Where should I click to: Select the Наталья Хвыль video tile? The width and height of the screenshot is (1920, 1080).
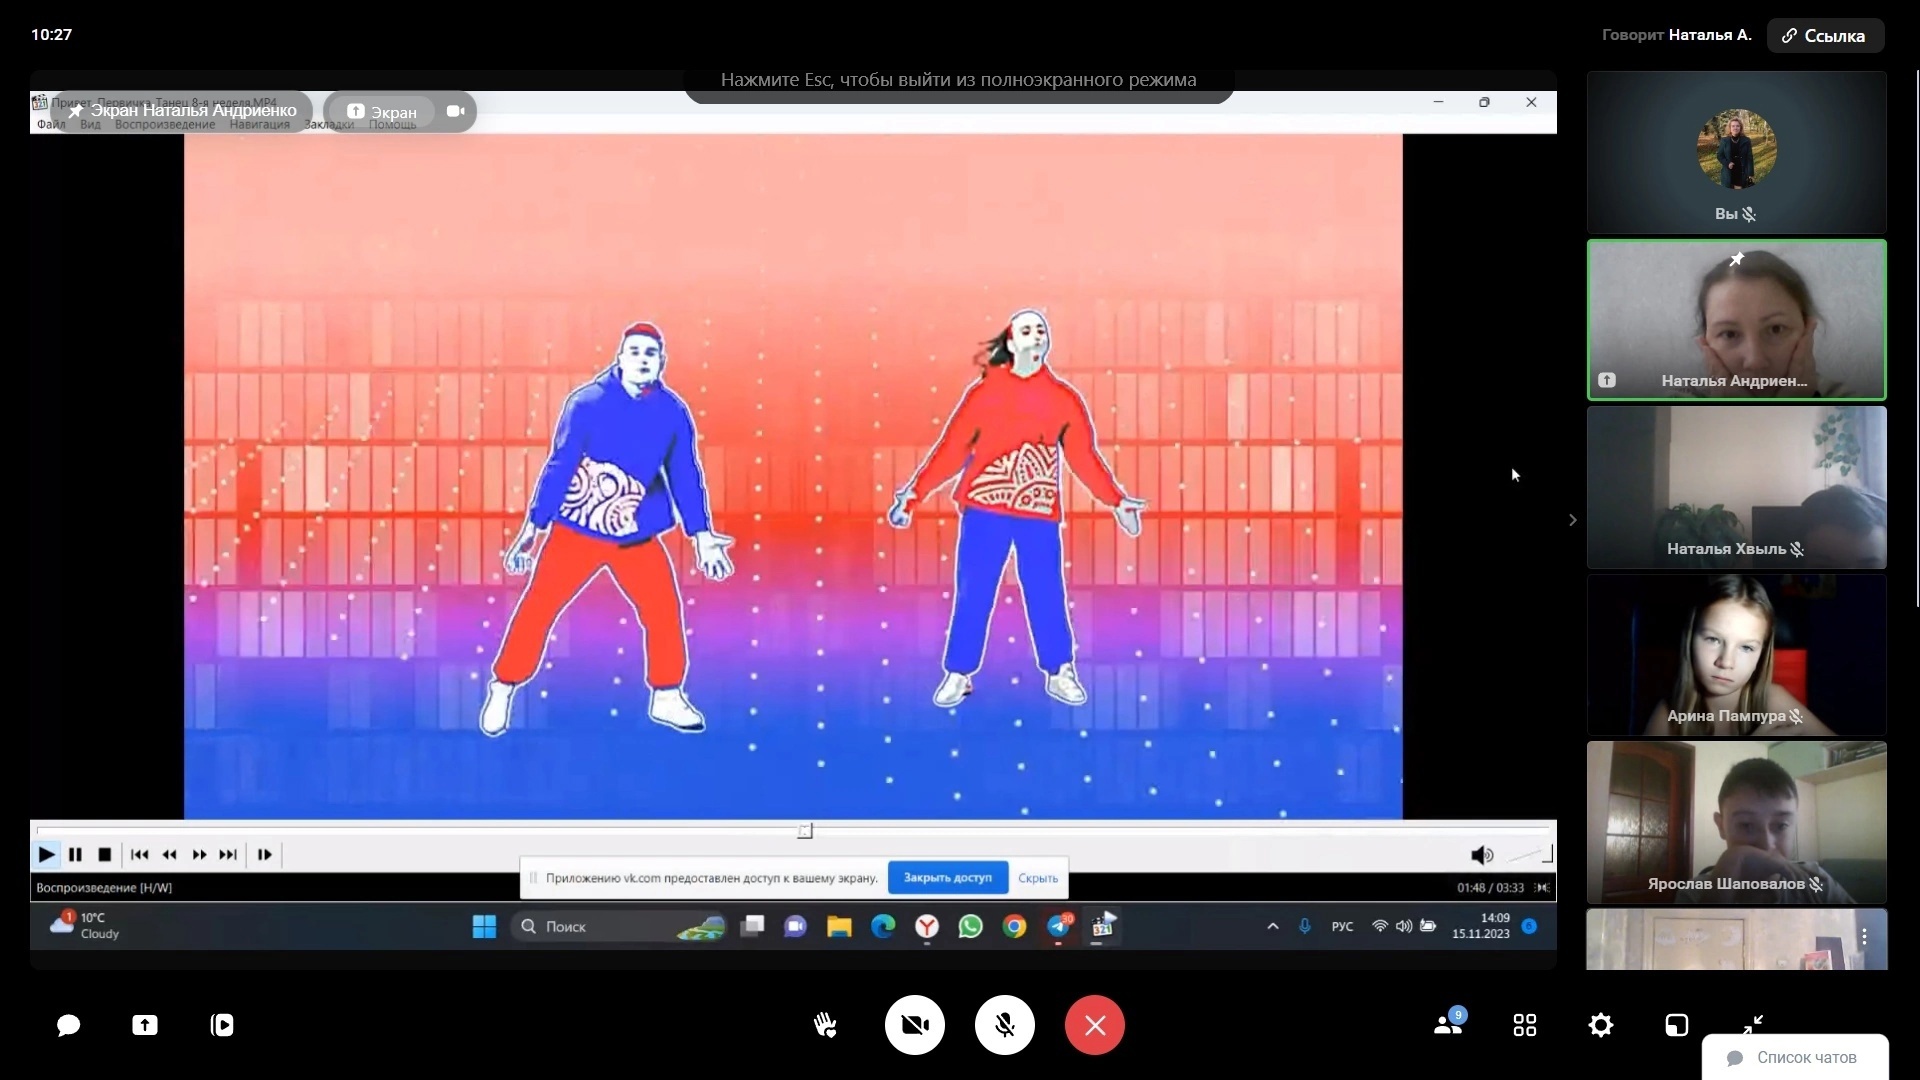pos(1737,488)
